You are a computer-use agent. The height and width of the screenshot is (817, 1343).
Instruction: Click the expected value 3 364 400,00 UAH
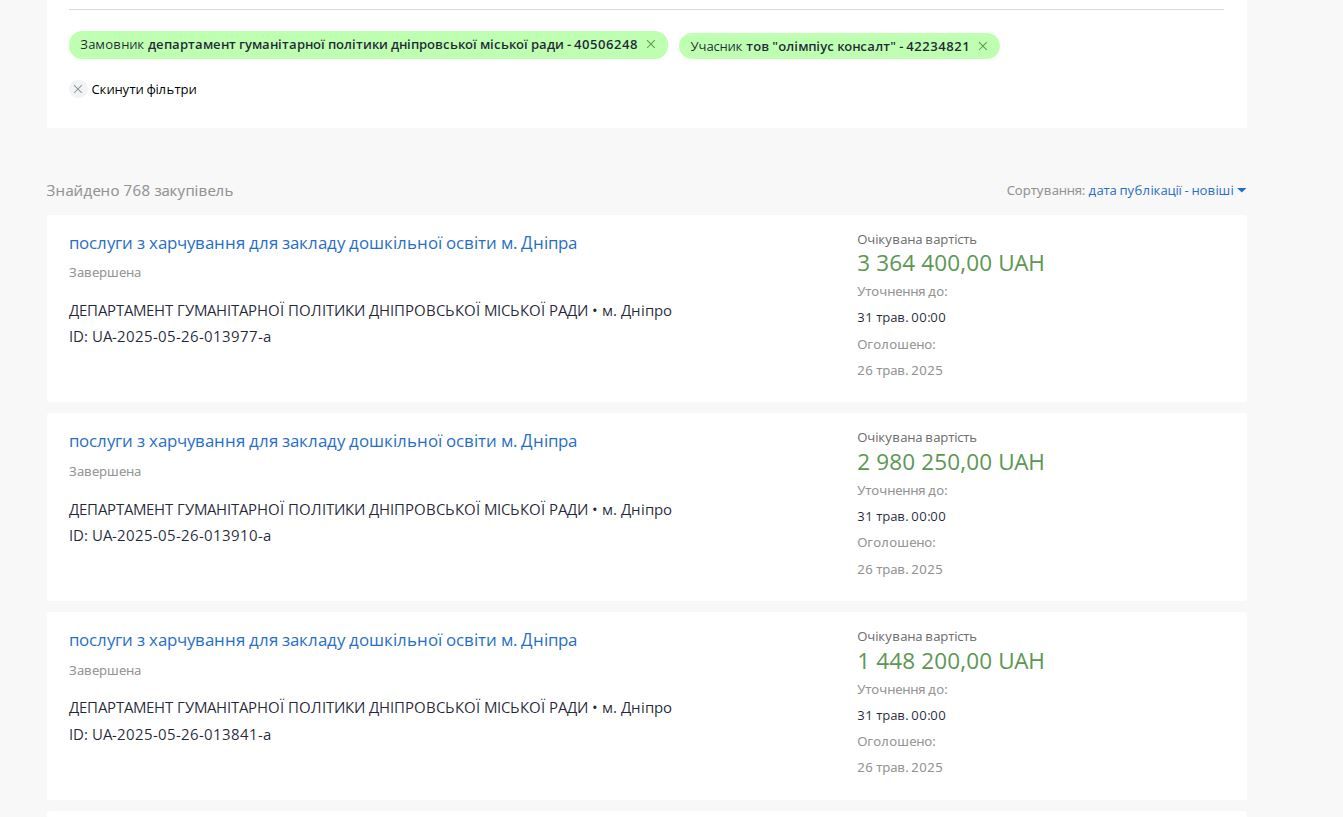(950, 264)
